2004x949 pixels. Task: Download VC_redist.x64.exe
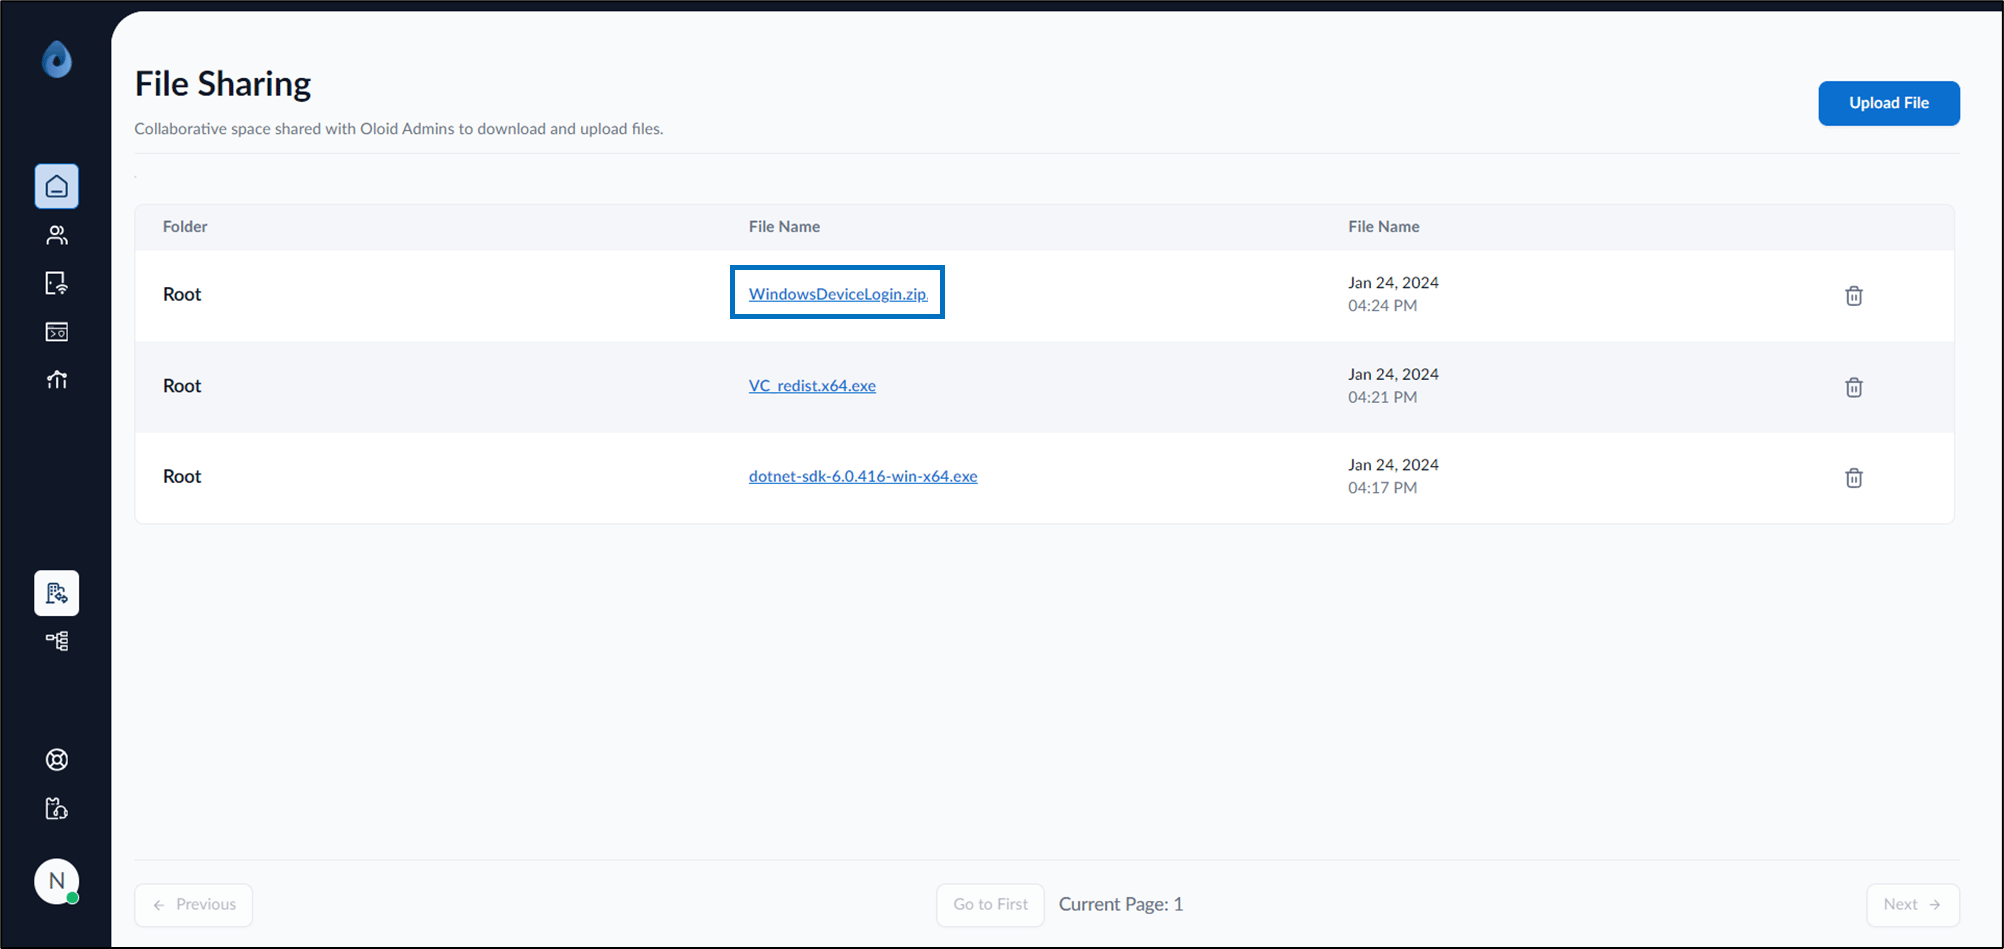click(x=812, y=386)
